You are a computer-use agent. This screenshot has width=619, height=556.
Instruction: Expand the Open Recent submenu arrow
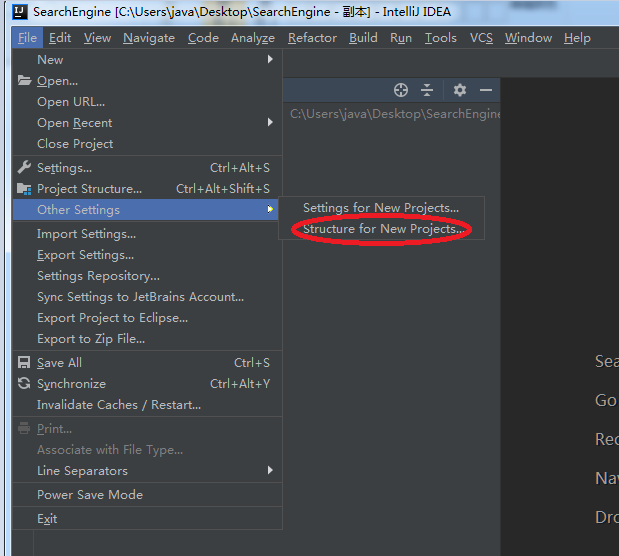pos(270,122)
